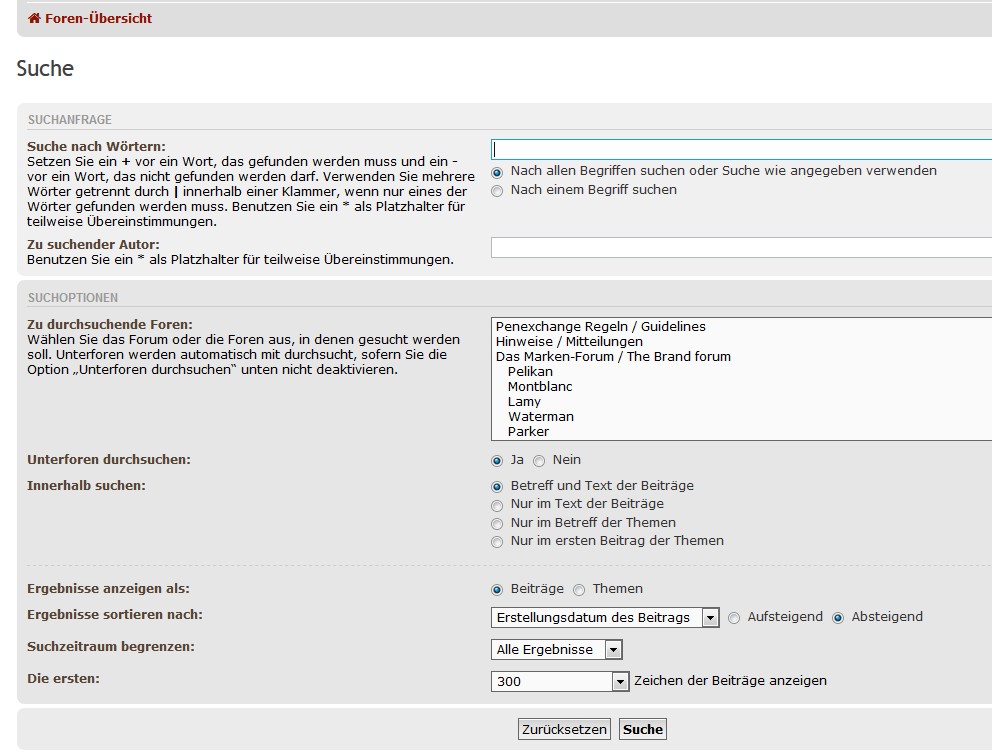Show results as Themen
The width and height of the screenshot is (992, 753).
pyautogui.click(x=579, y=590)
